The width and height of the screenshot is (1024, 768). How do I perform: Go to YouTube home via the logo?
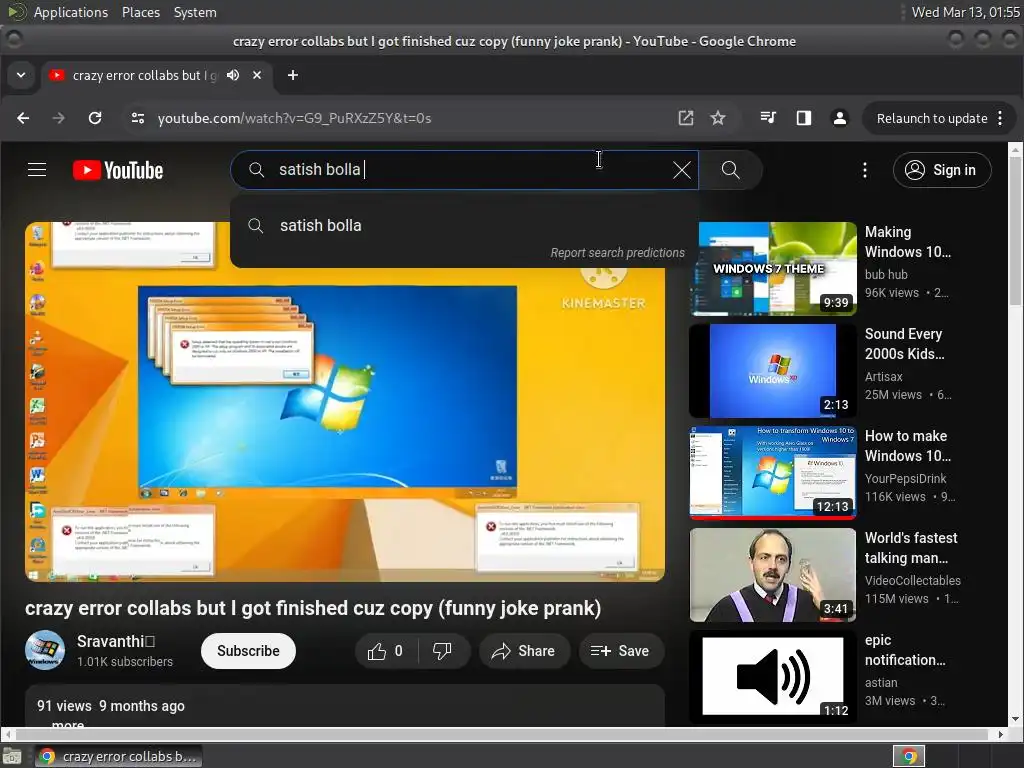(x=118, y=170)
